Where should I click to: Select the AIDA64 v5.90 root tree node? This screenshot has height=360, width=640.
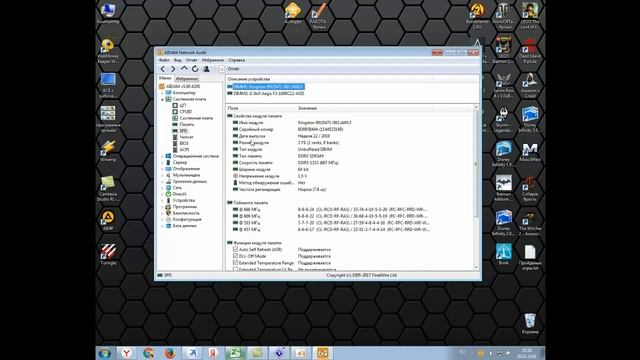(180, 87)
